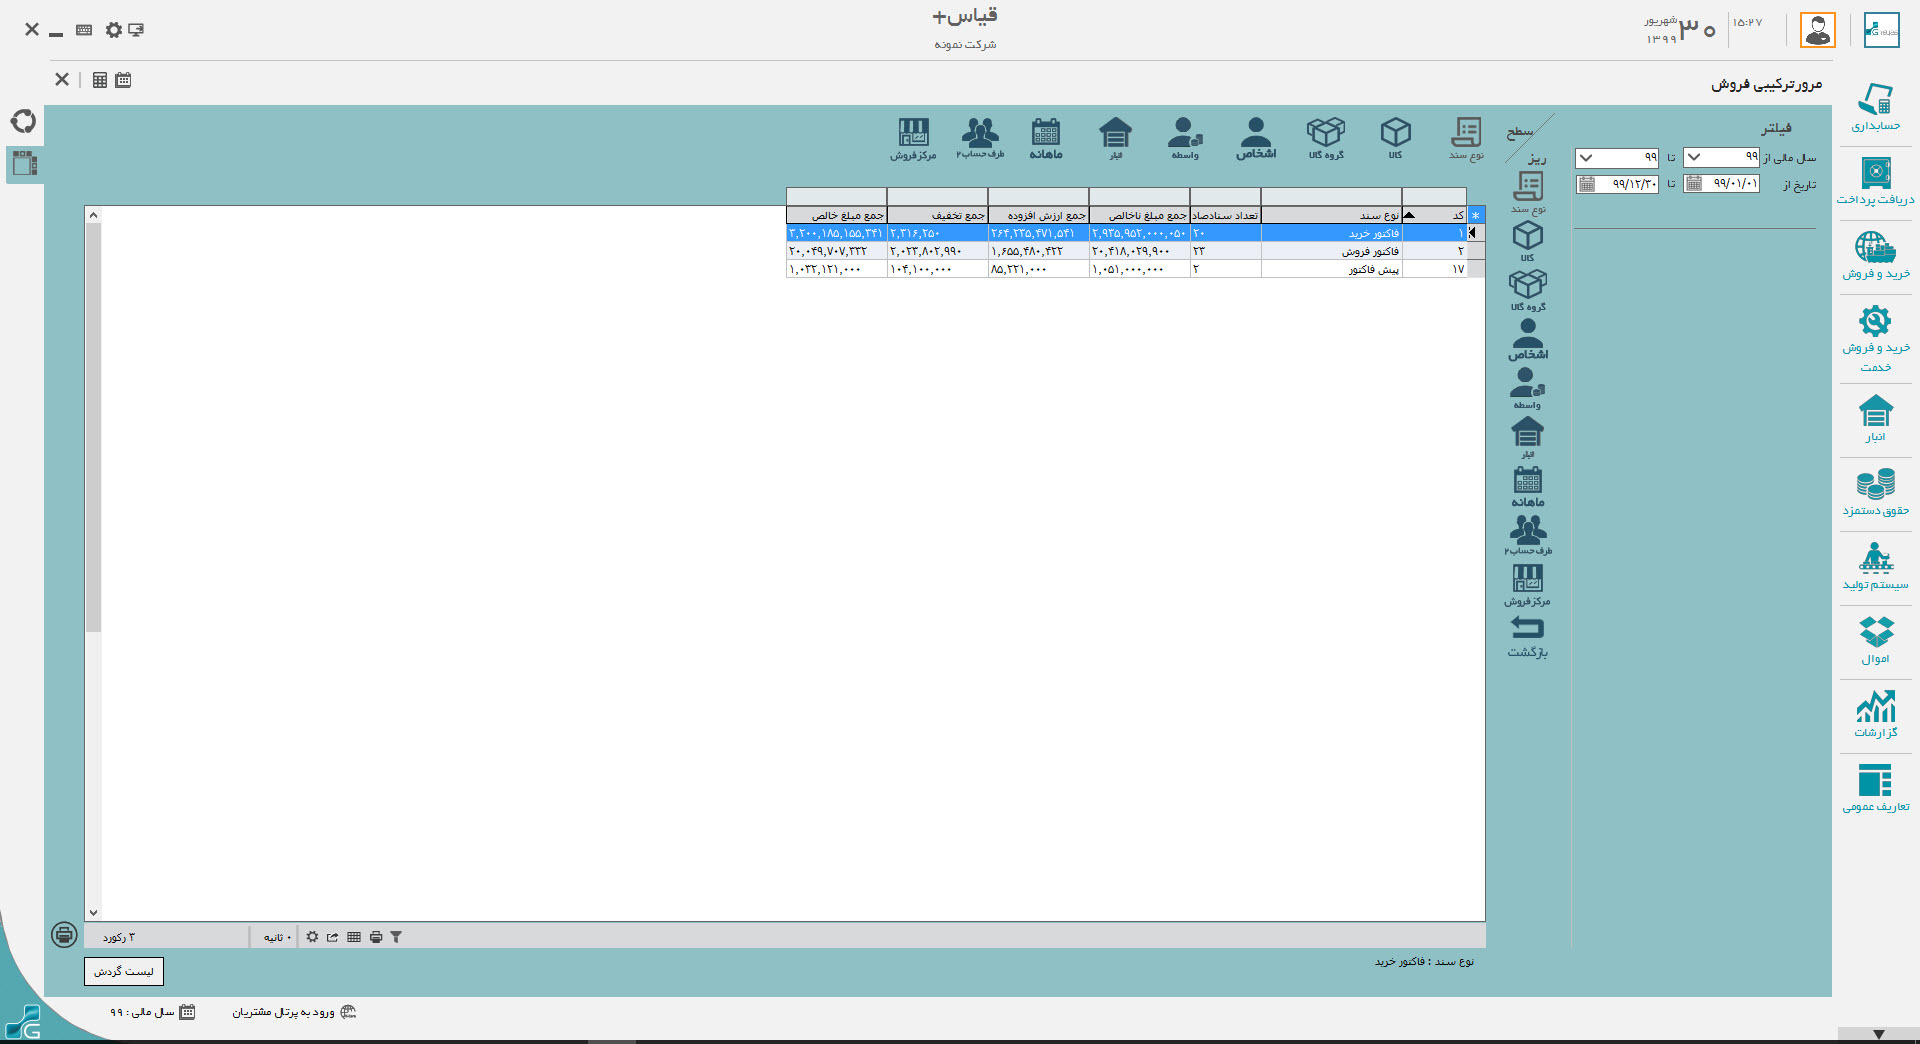The image size is (1920, 1044).
Task: Open the Warehouse (انبار) module in sidebar
Action: pyautogui.click(x=1875, y=419)
